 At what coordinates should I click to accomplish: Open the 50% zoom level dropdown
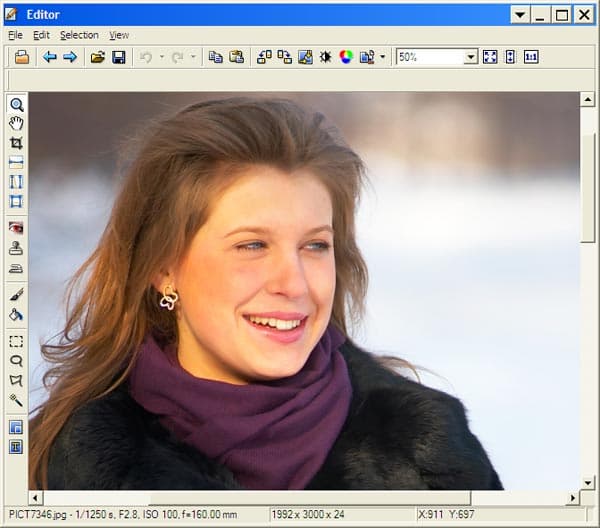coord(471,57)
